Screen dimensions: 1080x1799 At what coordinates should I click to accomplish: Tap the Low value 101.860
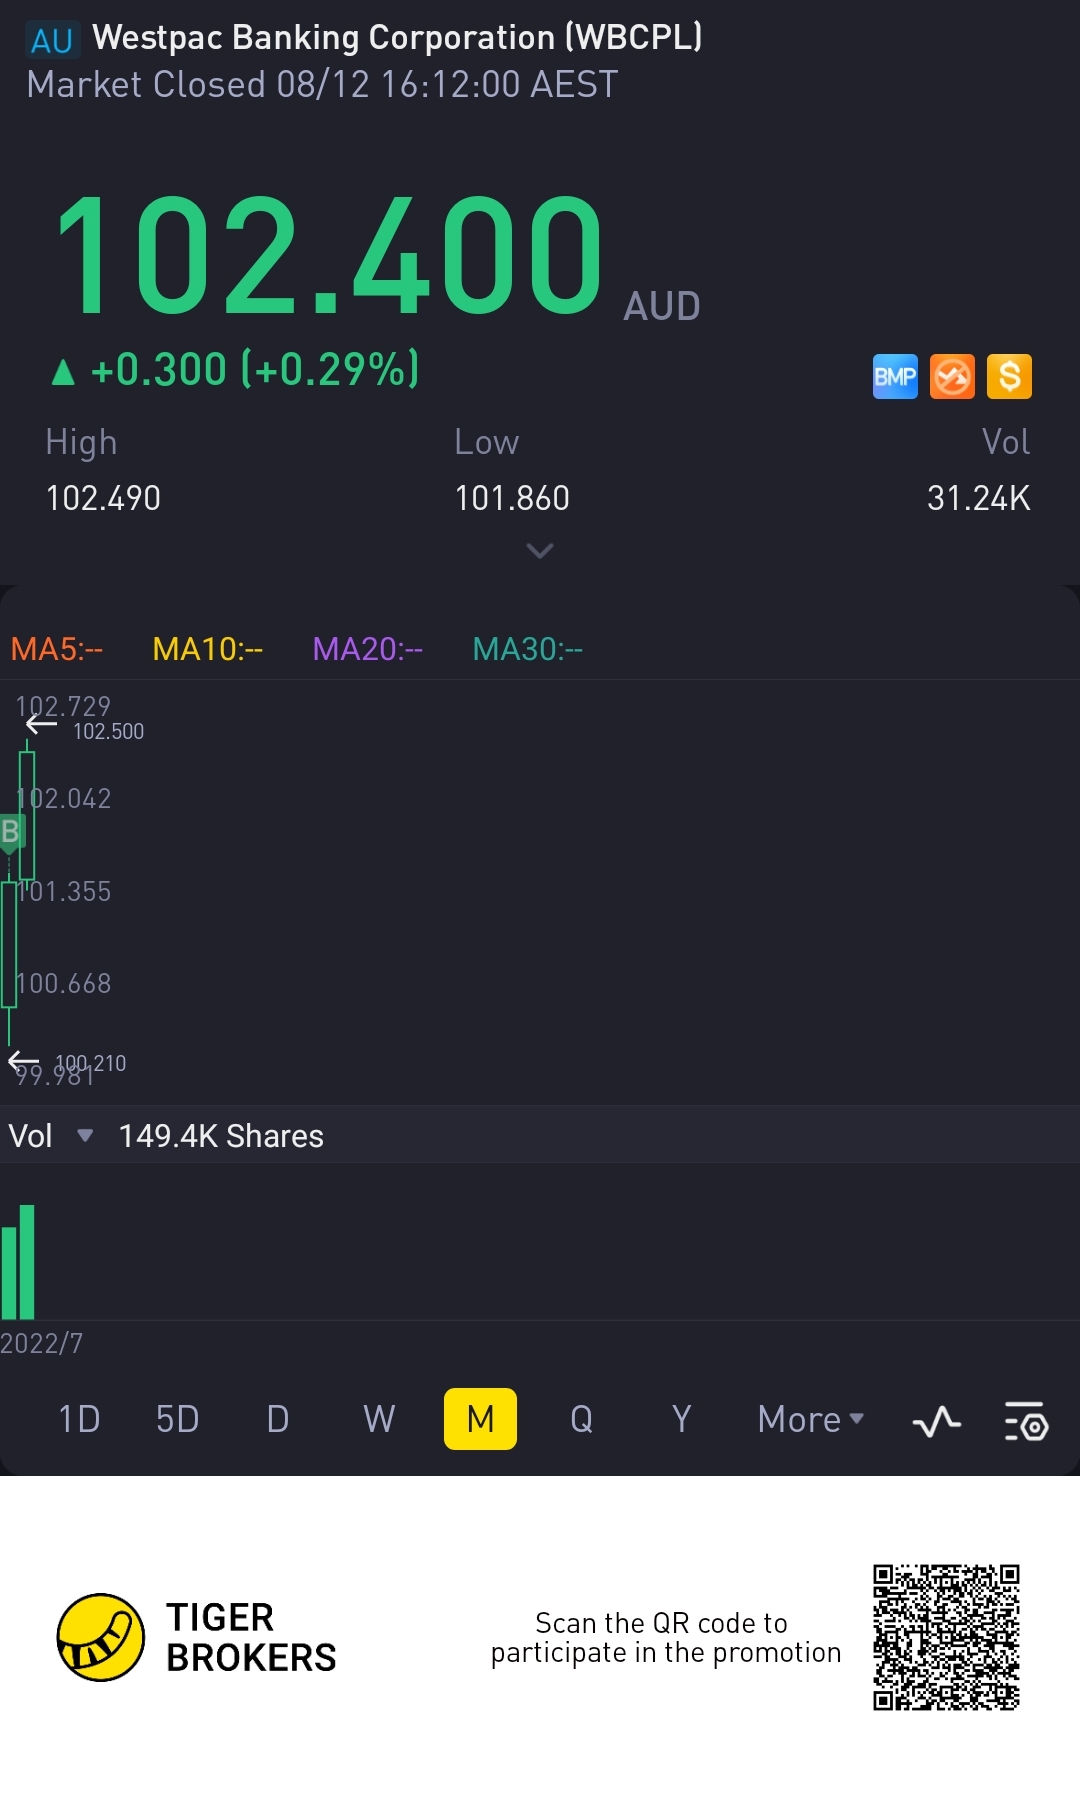click(x=512, y=498)
